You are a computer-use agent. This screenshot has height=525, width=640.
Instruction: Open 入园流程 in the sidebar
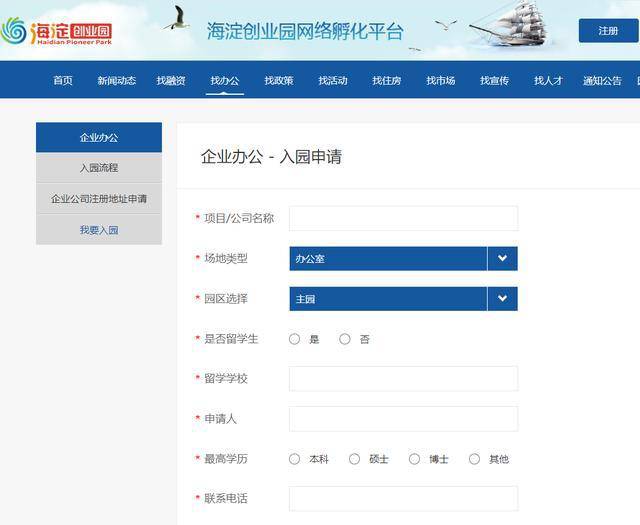point(99,168)
